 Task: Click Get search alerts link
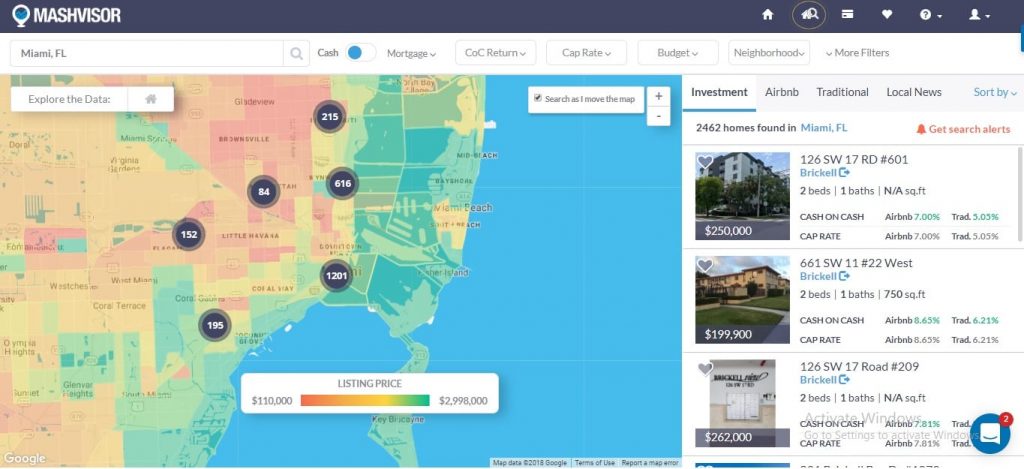[x=963, y=129]
